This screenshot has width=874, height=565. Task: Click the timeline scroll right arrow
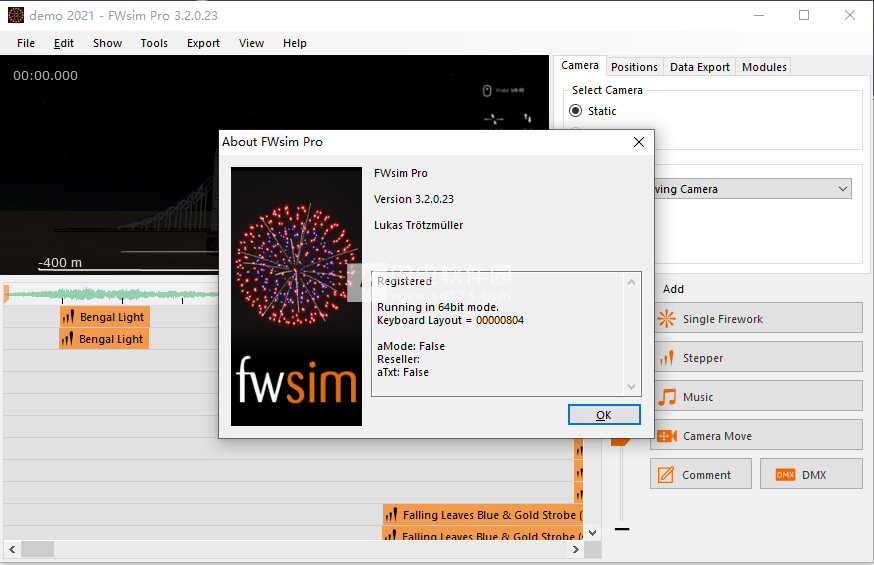click(576, 549)
